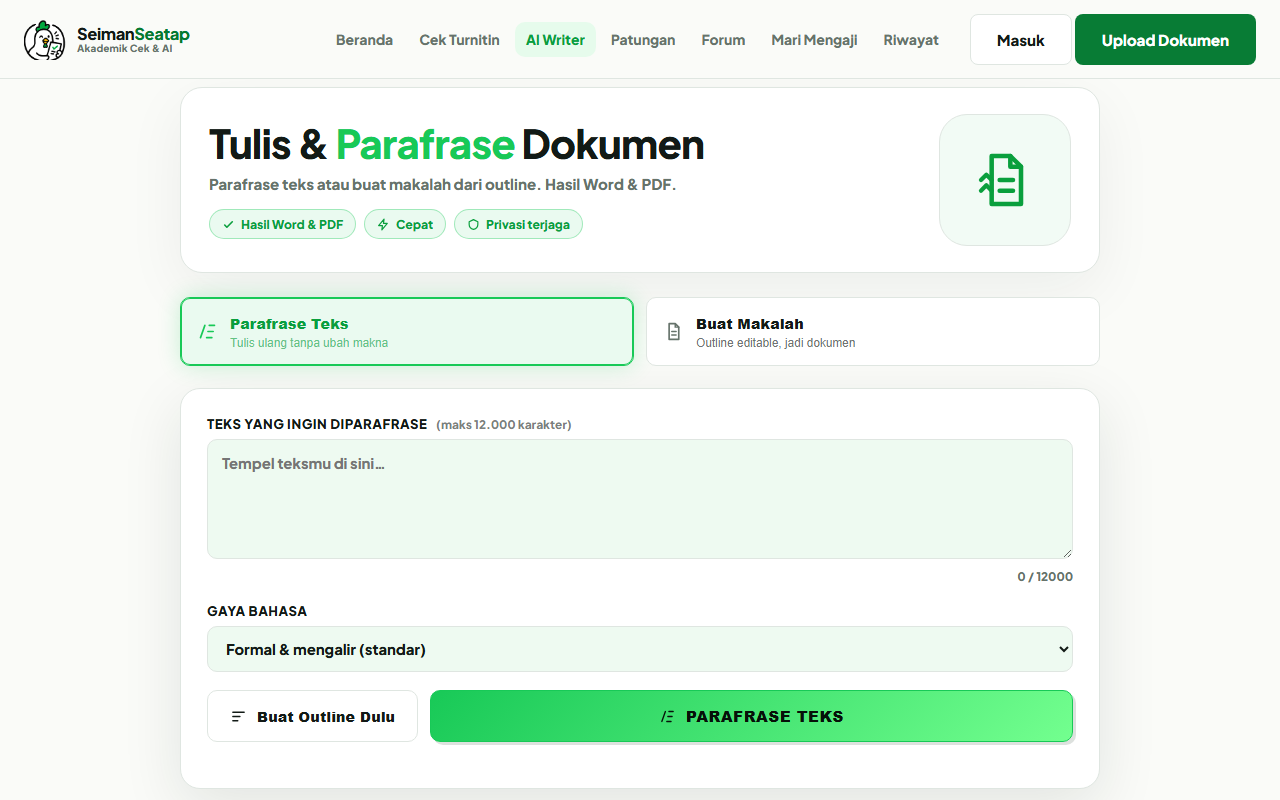The image size is (1280, 800).
Task: Click the paraphrase icon on Parafrase Teks tab
Action: [x=207, y=332]
